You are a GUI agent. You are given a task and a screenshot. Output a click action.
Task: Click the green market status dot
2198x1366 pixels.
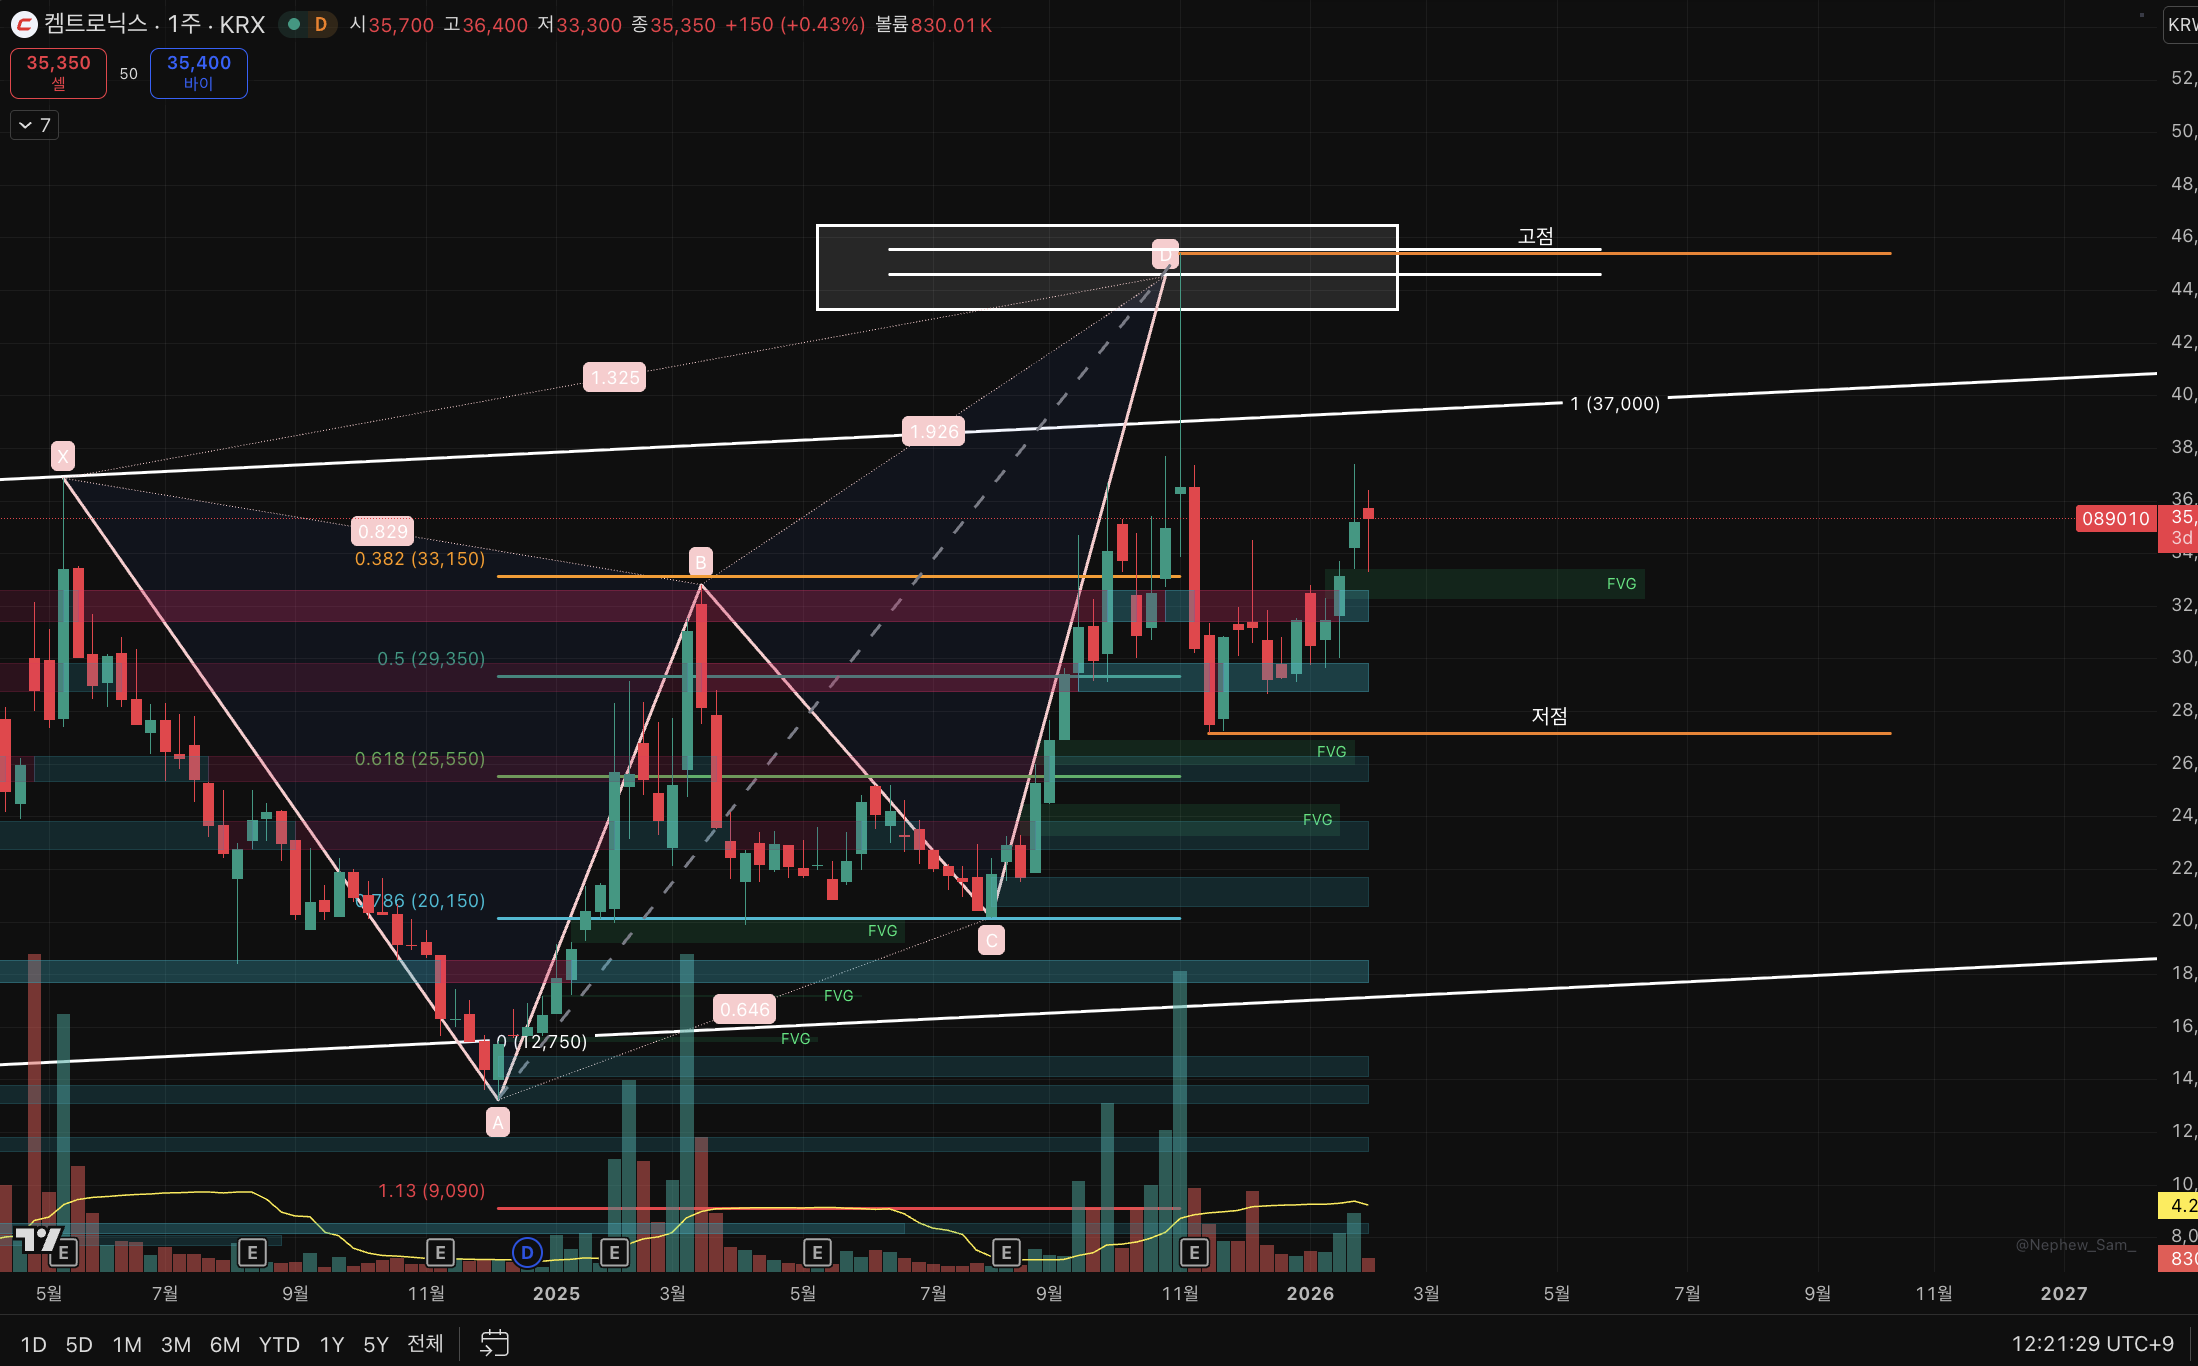point(294,24)
